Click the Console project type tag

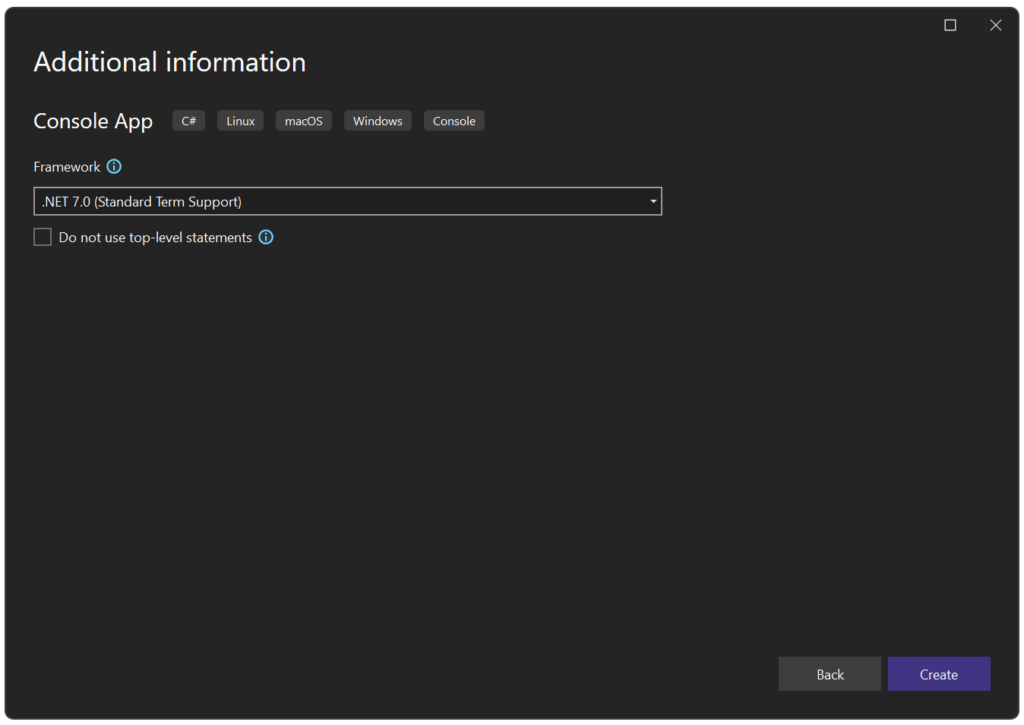pyautogui.click(x=453, y=120)
